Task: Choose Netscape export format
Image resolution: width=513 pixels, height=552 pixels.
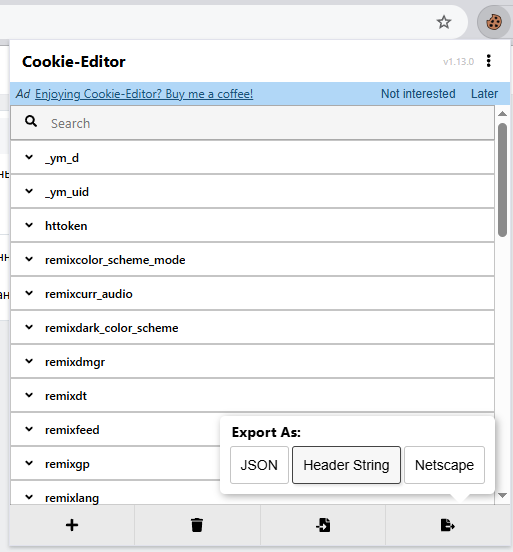Action: click(444, 465)
